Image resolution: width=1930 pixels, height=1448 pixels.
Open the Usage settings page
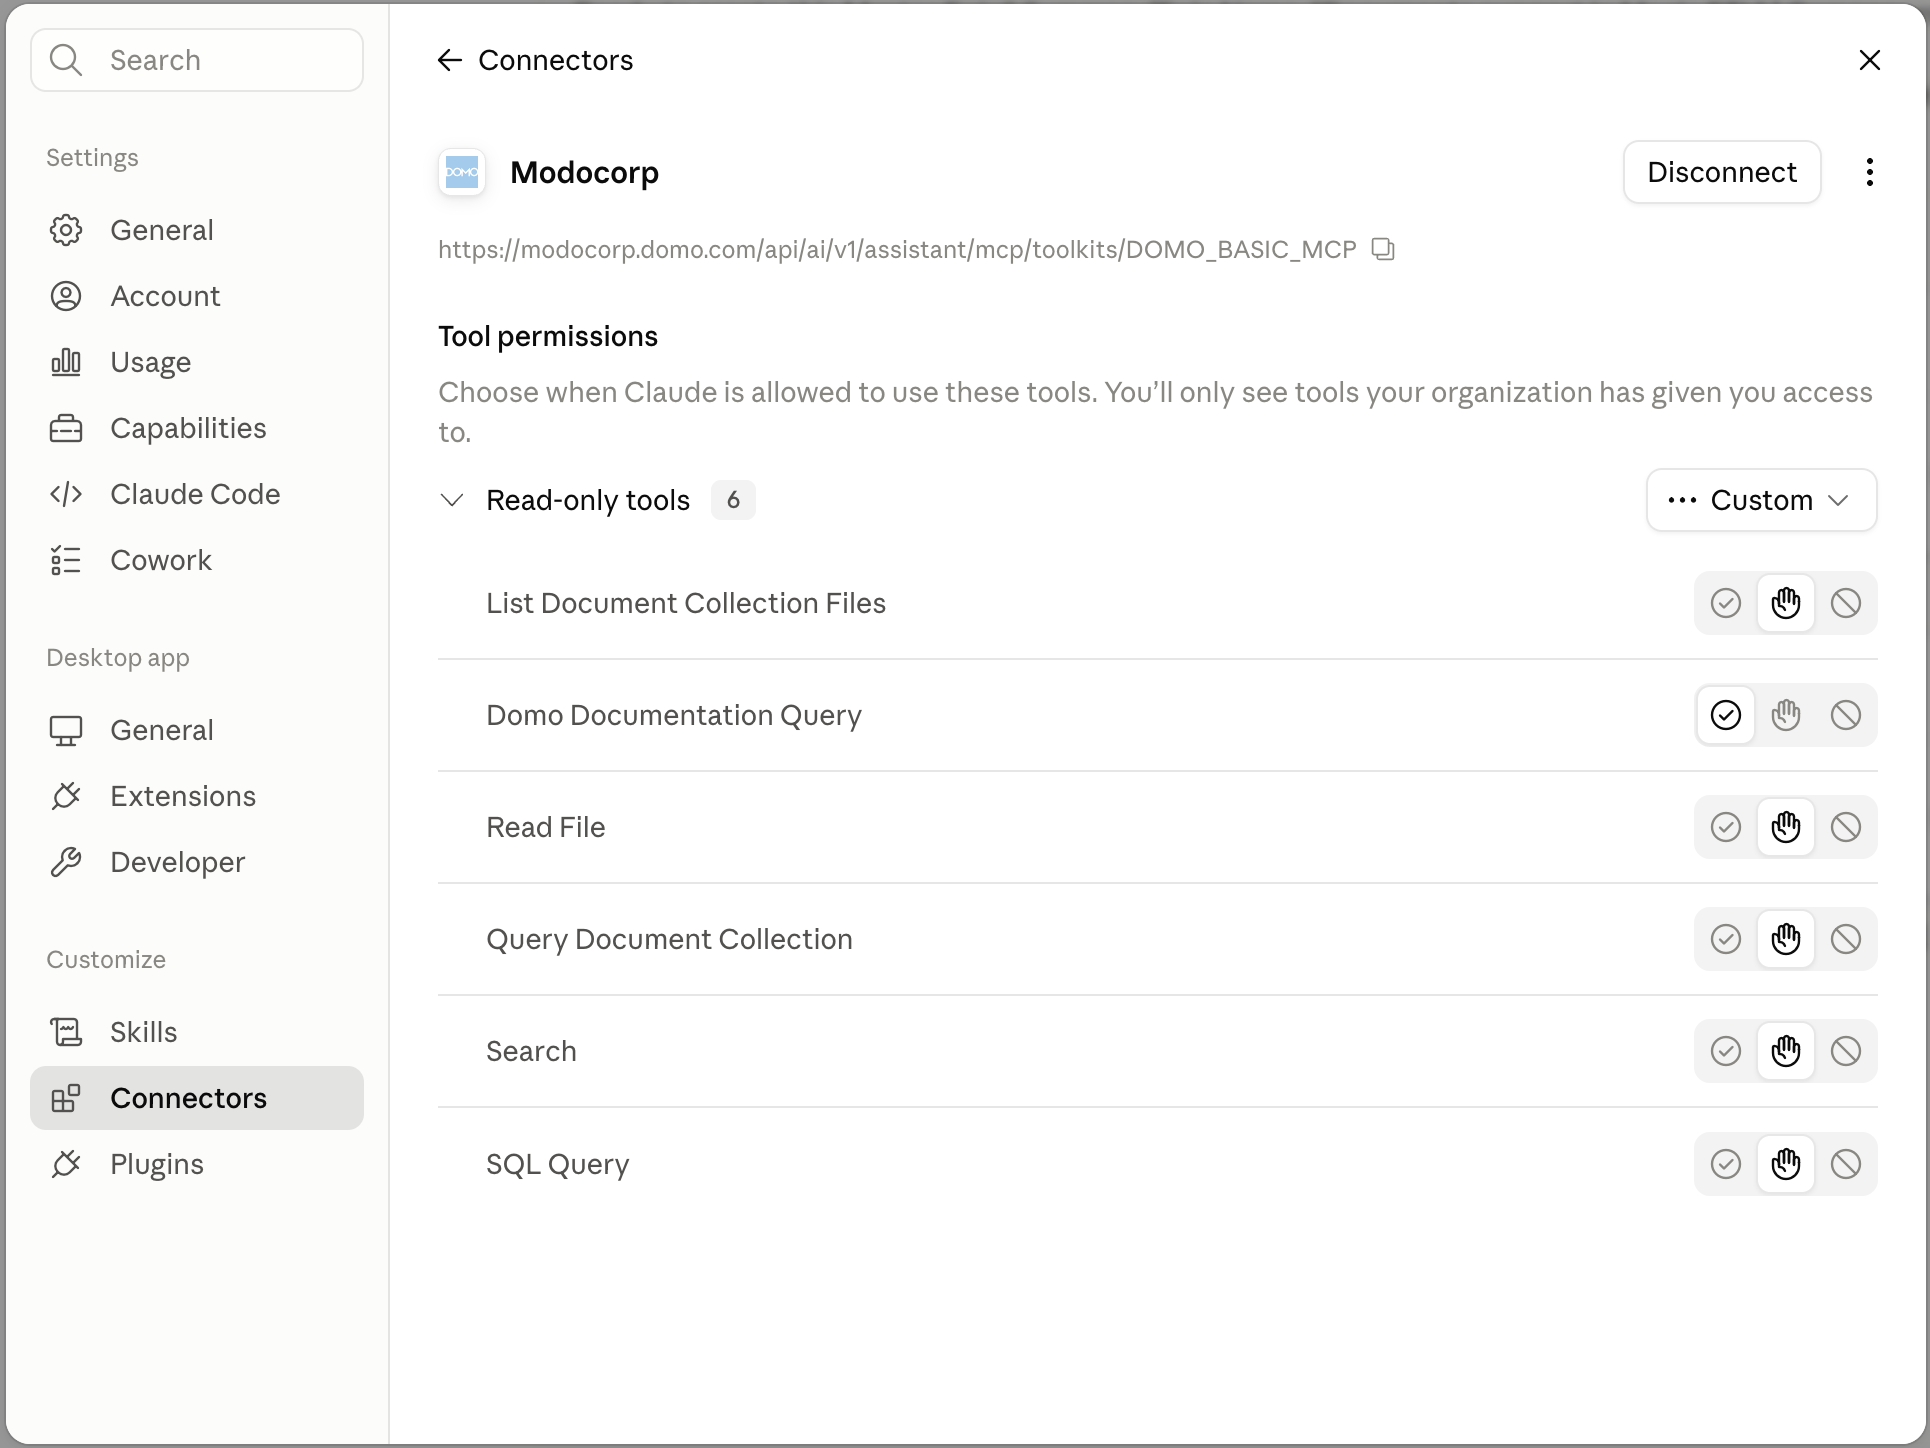coord(197,362)
